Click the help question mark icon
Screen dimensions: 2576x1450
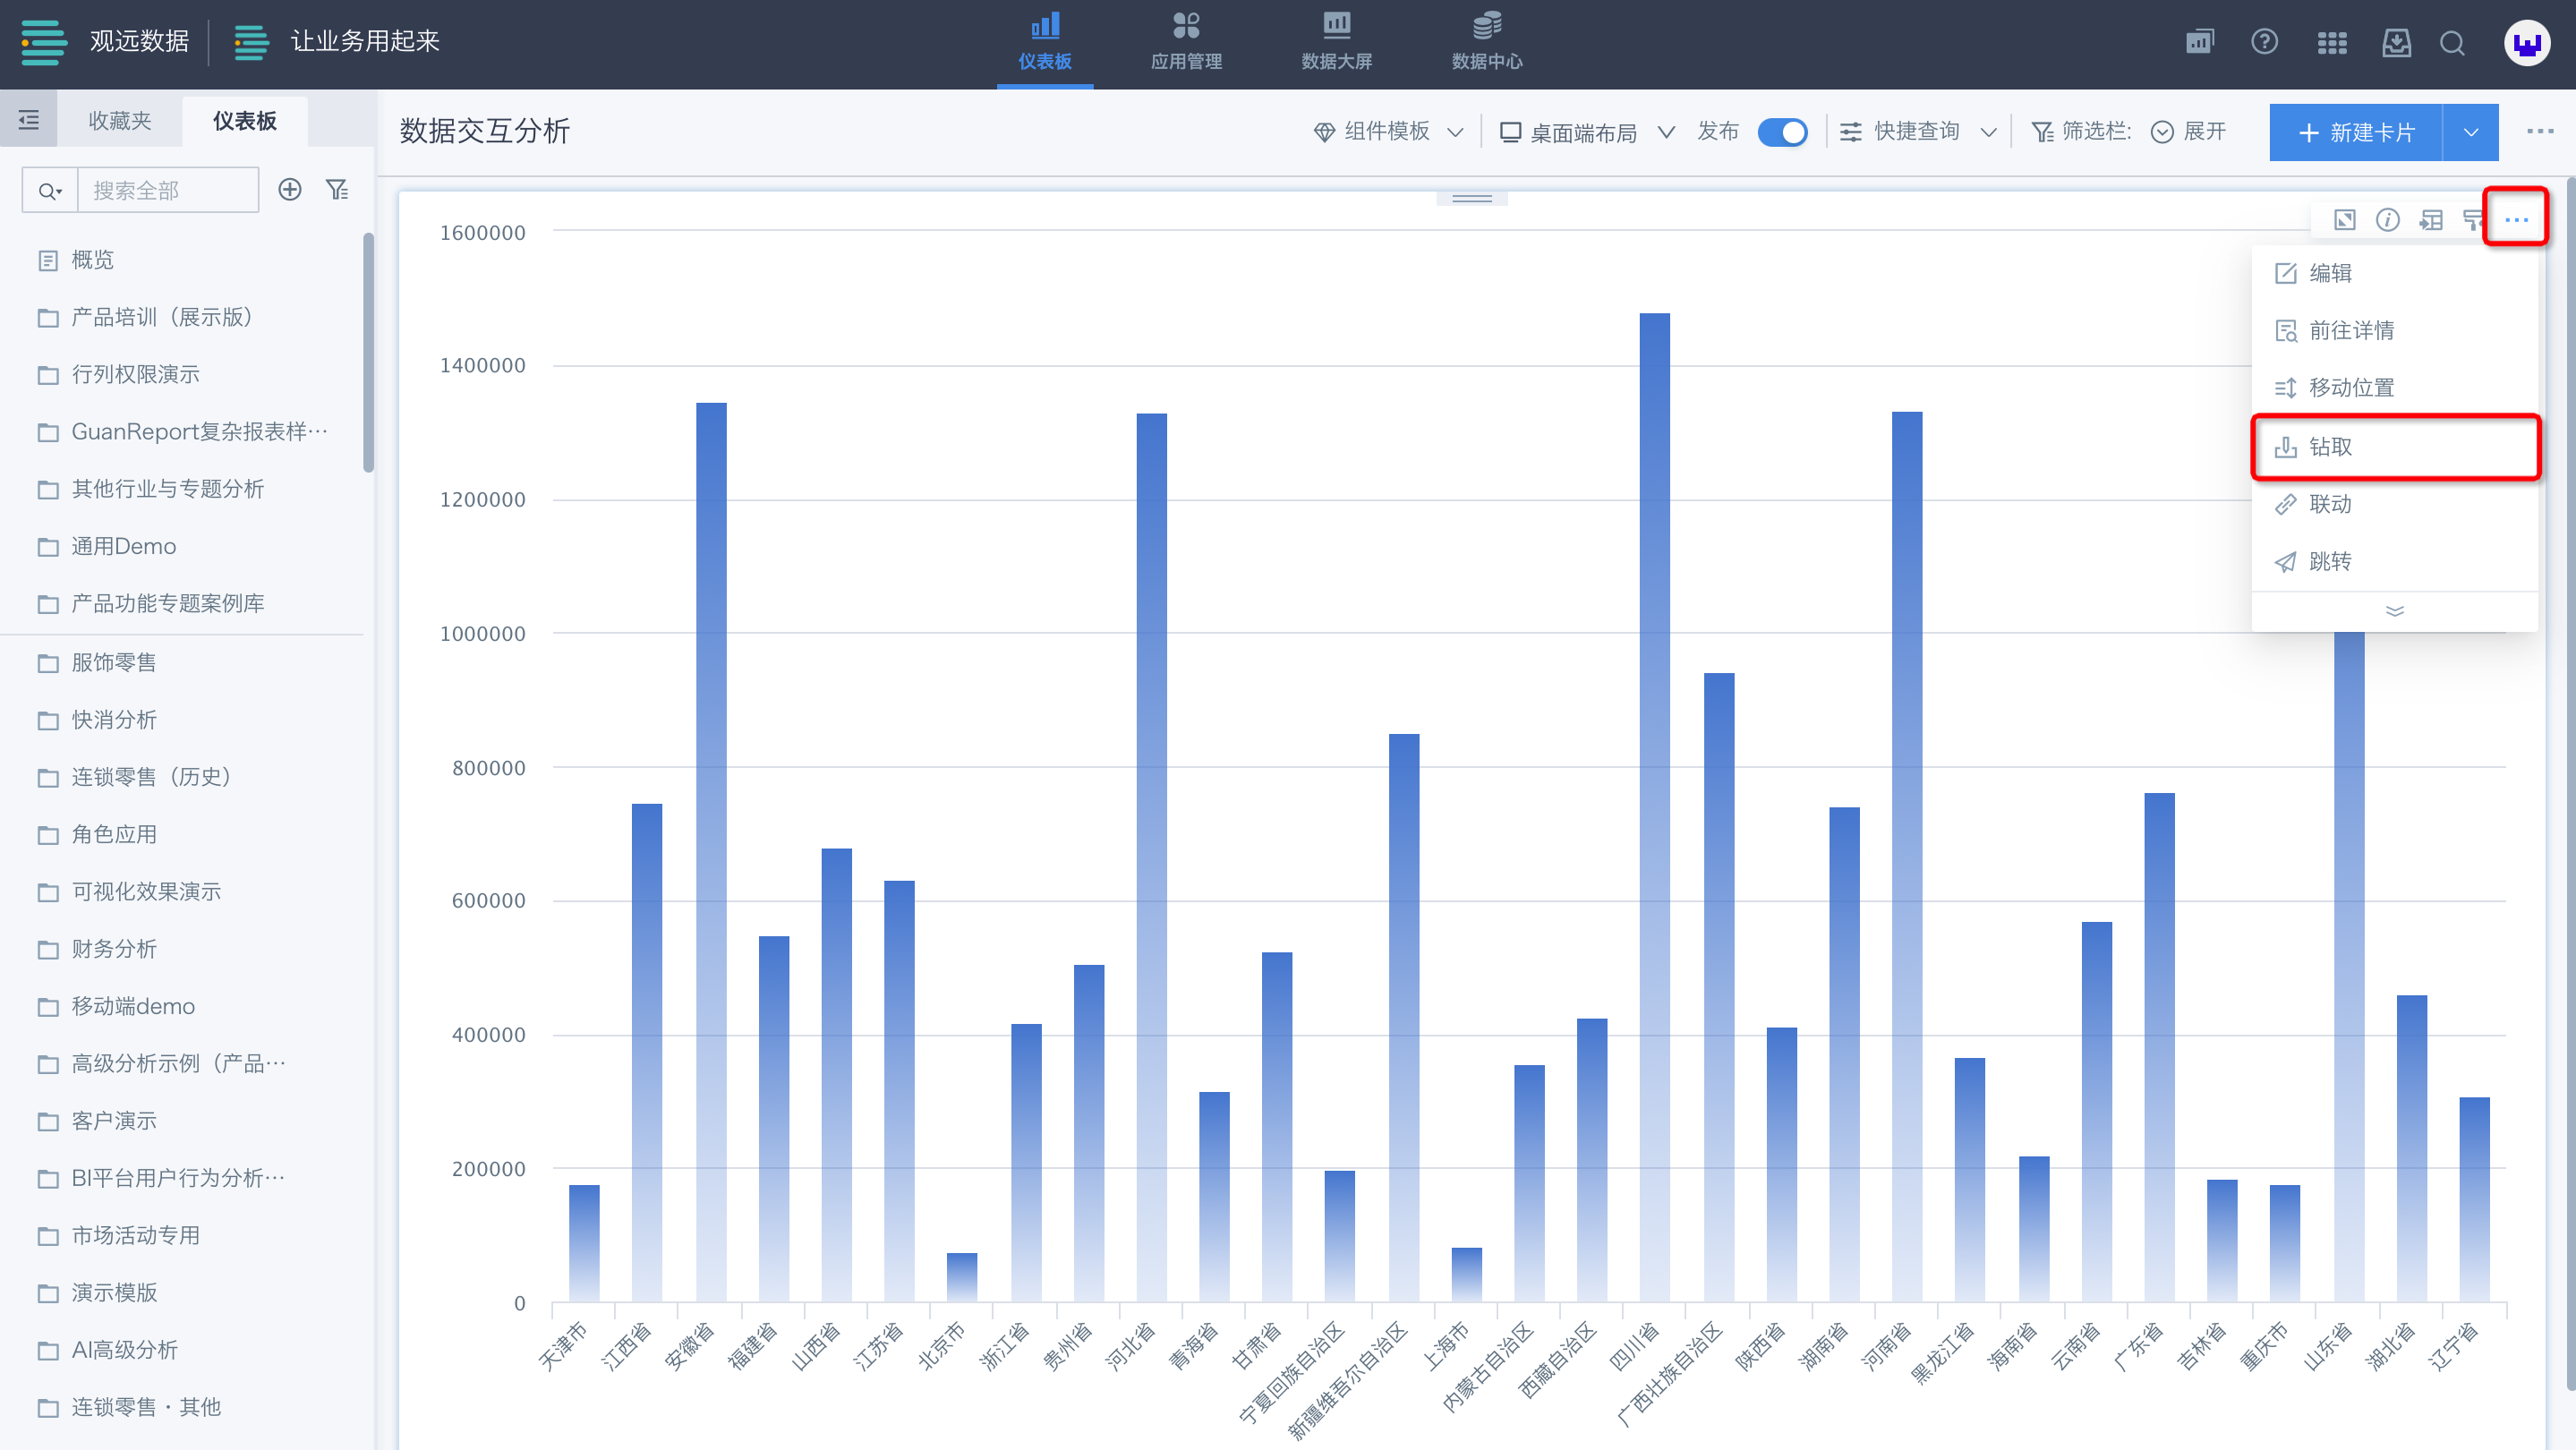[2264, 43]
